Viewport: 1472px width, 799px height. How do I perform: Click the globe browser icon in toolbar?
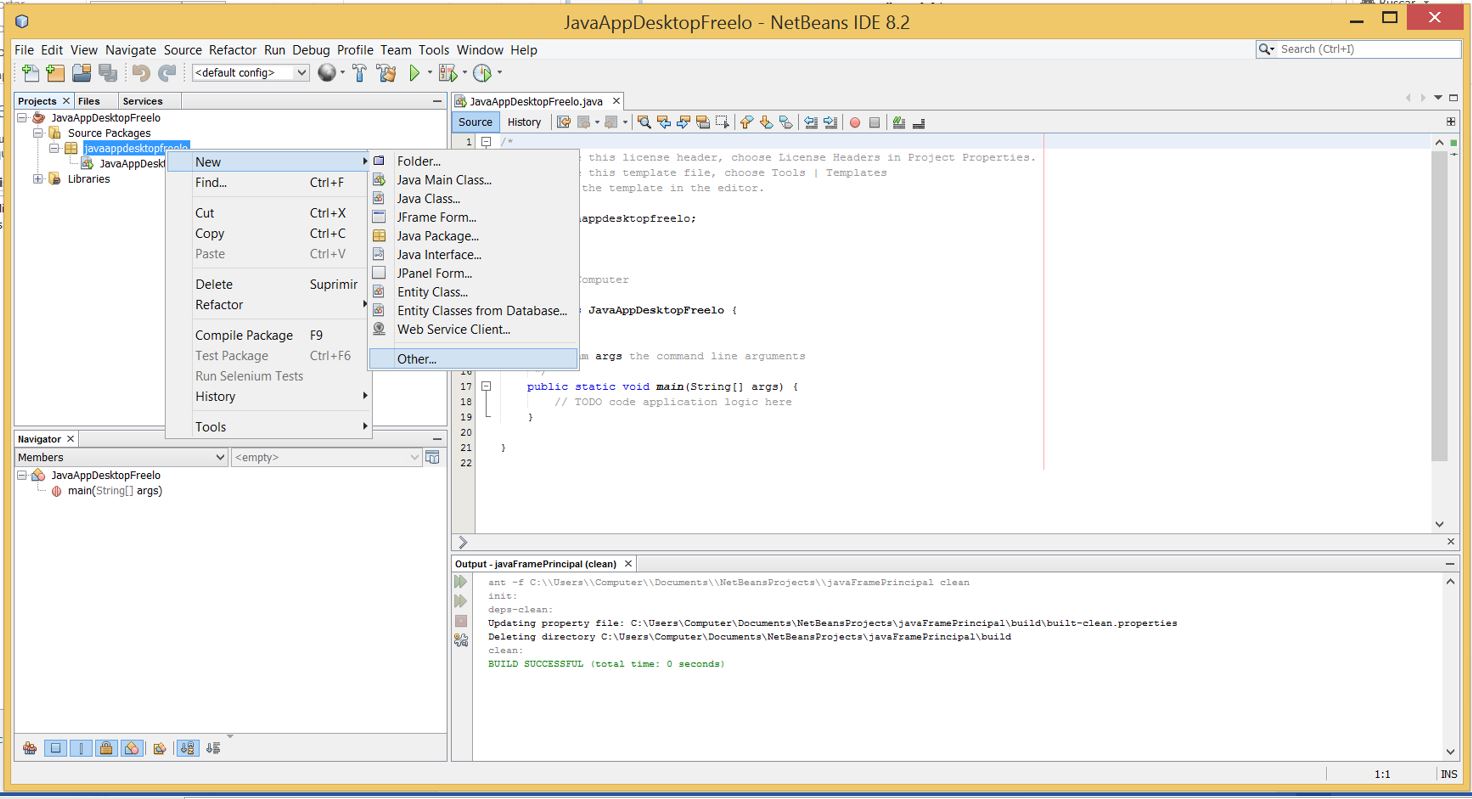(x=326, y=73)
